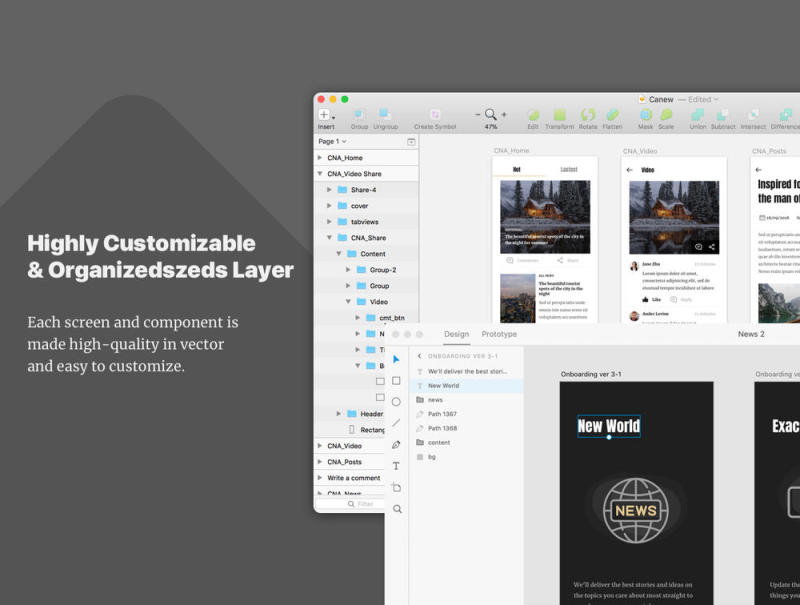
Task: Switch to the Prototype tab
Action: [499, 334]
